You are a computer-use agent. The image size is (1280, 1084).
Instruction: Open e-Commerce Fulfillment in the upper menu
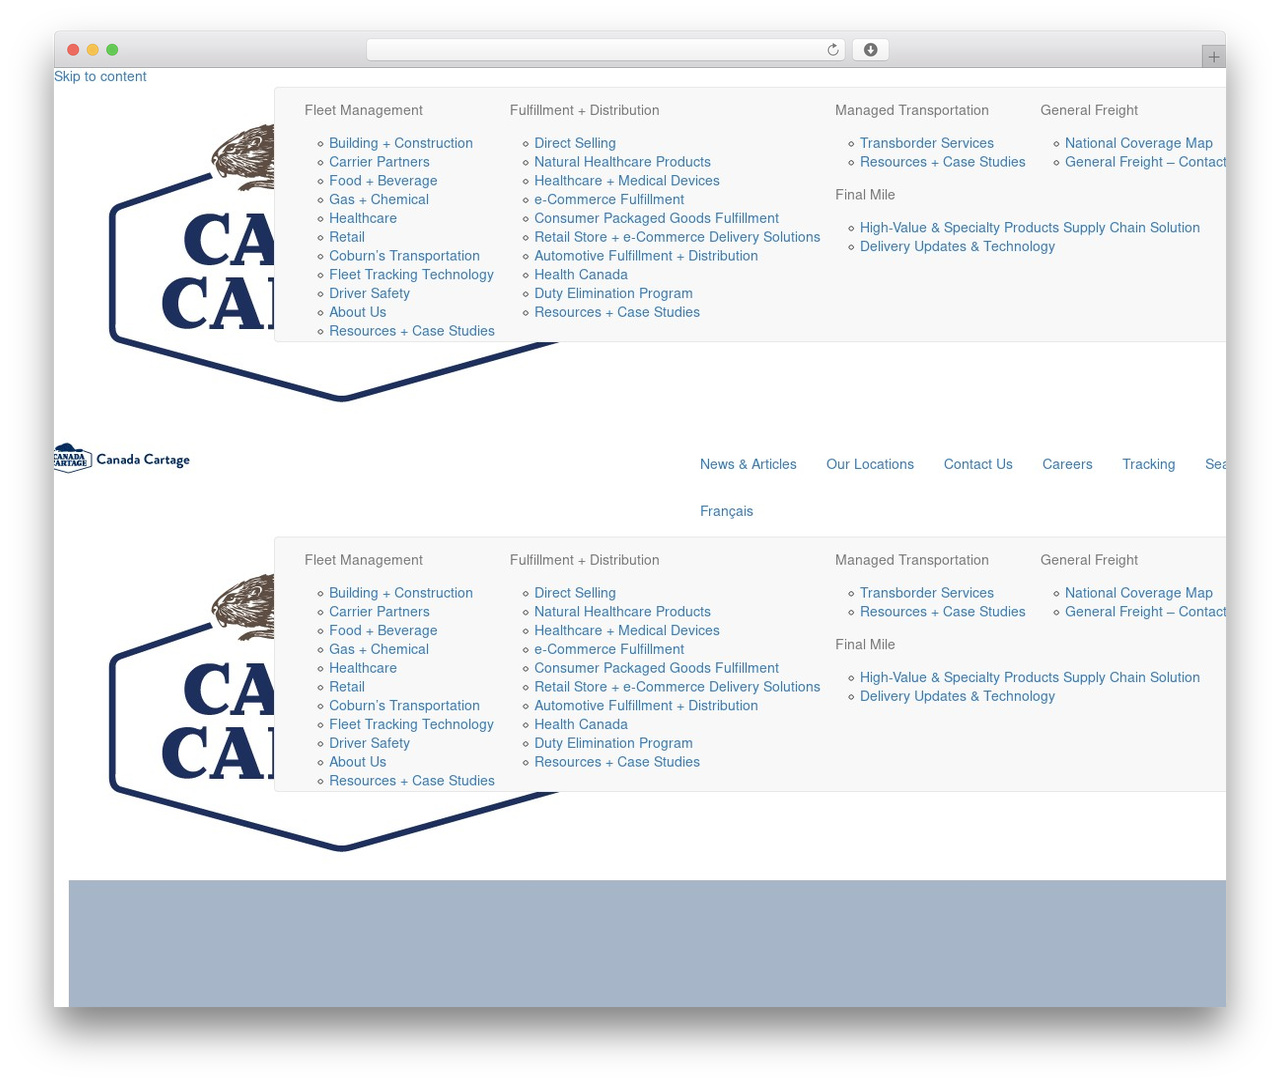click(609, 200)
